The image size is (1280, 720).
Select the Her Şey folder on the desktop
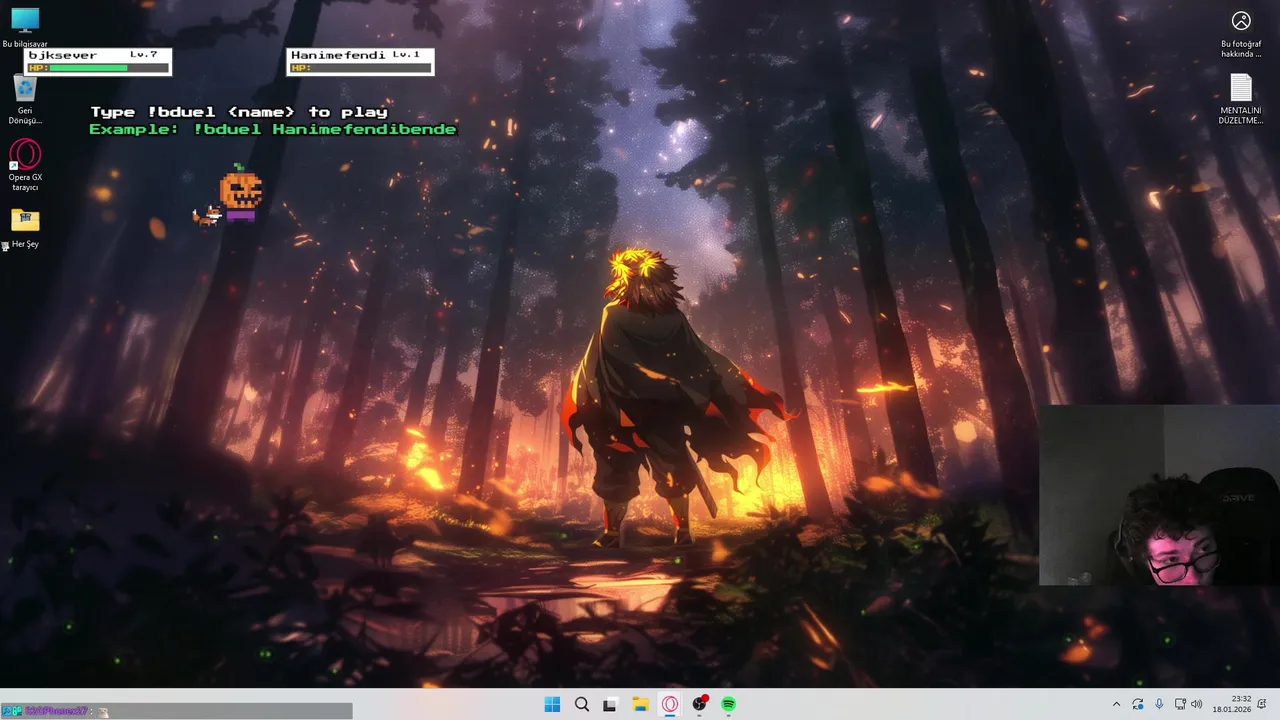pos(25,228)
